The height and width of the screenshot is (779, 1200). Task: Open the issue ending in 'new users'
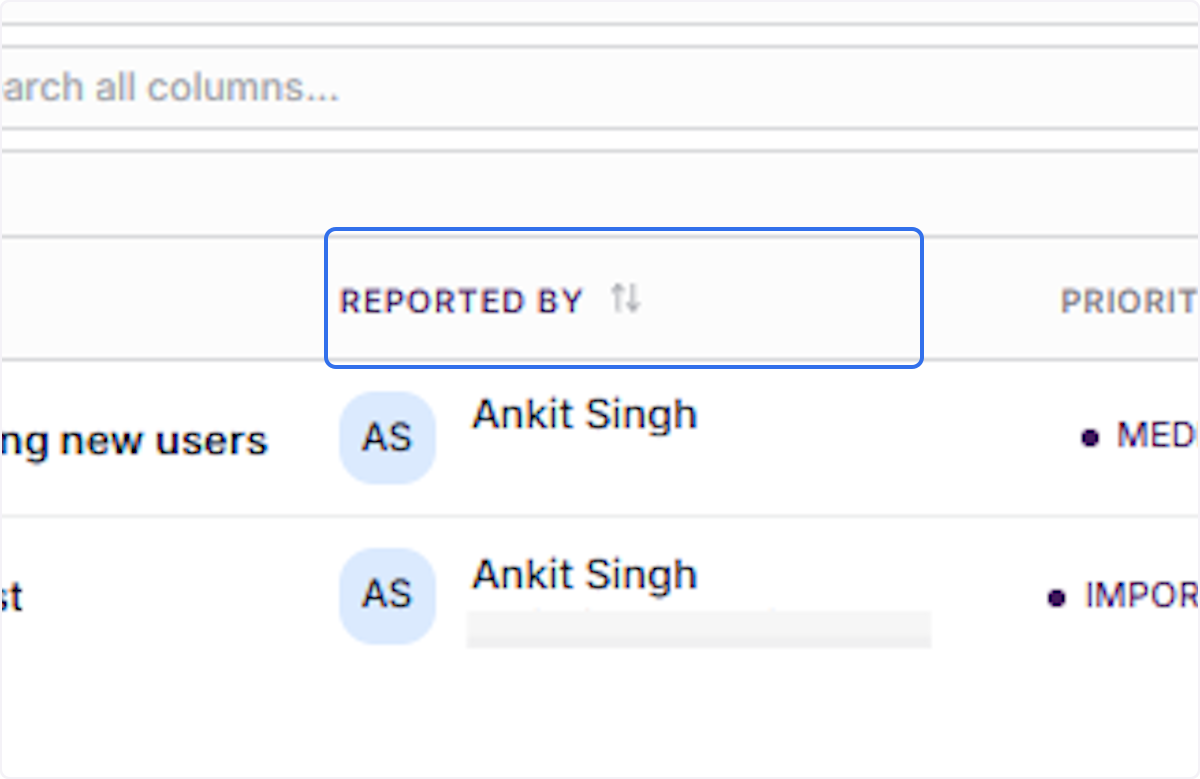pyautogui.click(x=134, y=441)
